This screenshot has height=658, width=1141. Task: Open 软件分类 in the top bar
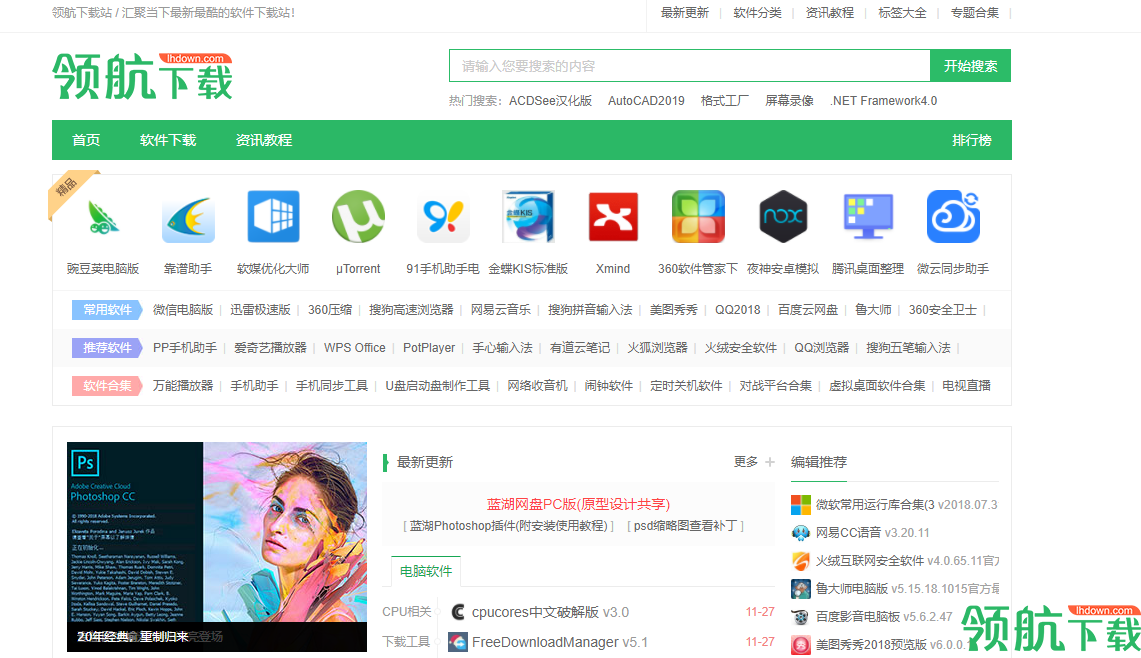758,12
